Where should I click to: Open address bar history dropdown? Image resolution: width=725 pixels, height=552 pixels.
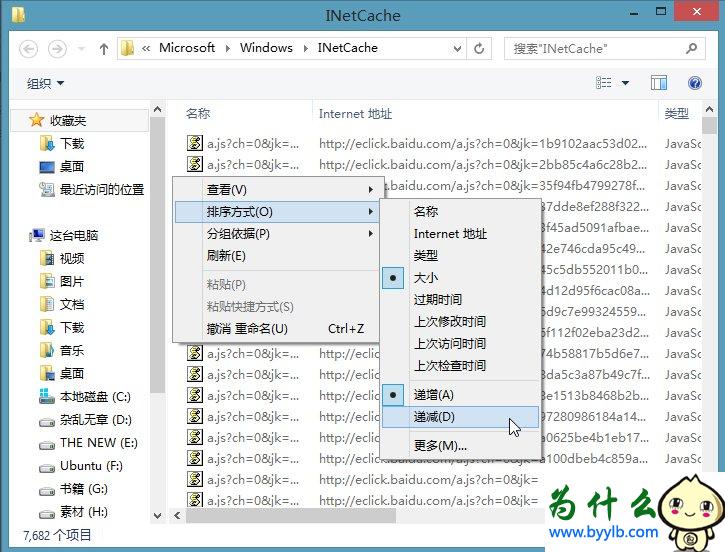457,48
